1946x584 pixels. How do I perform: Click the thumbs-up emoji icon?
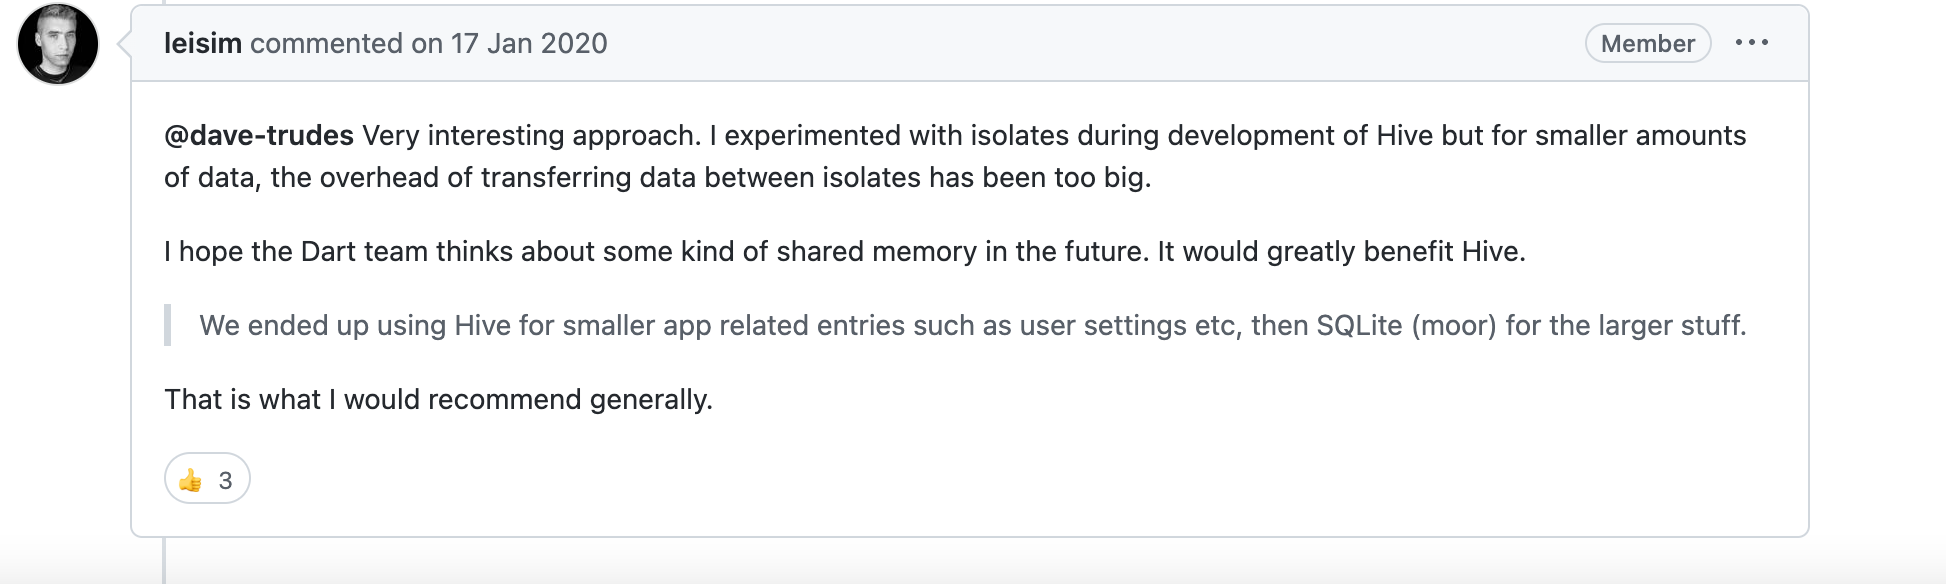tap(190, 481)
